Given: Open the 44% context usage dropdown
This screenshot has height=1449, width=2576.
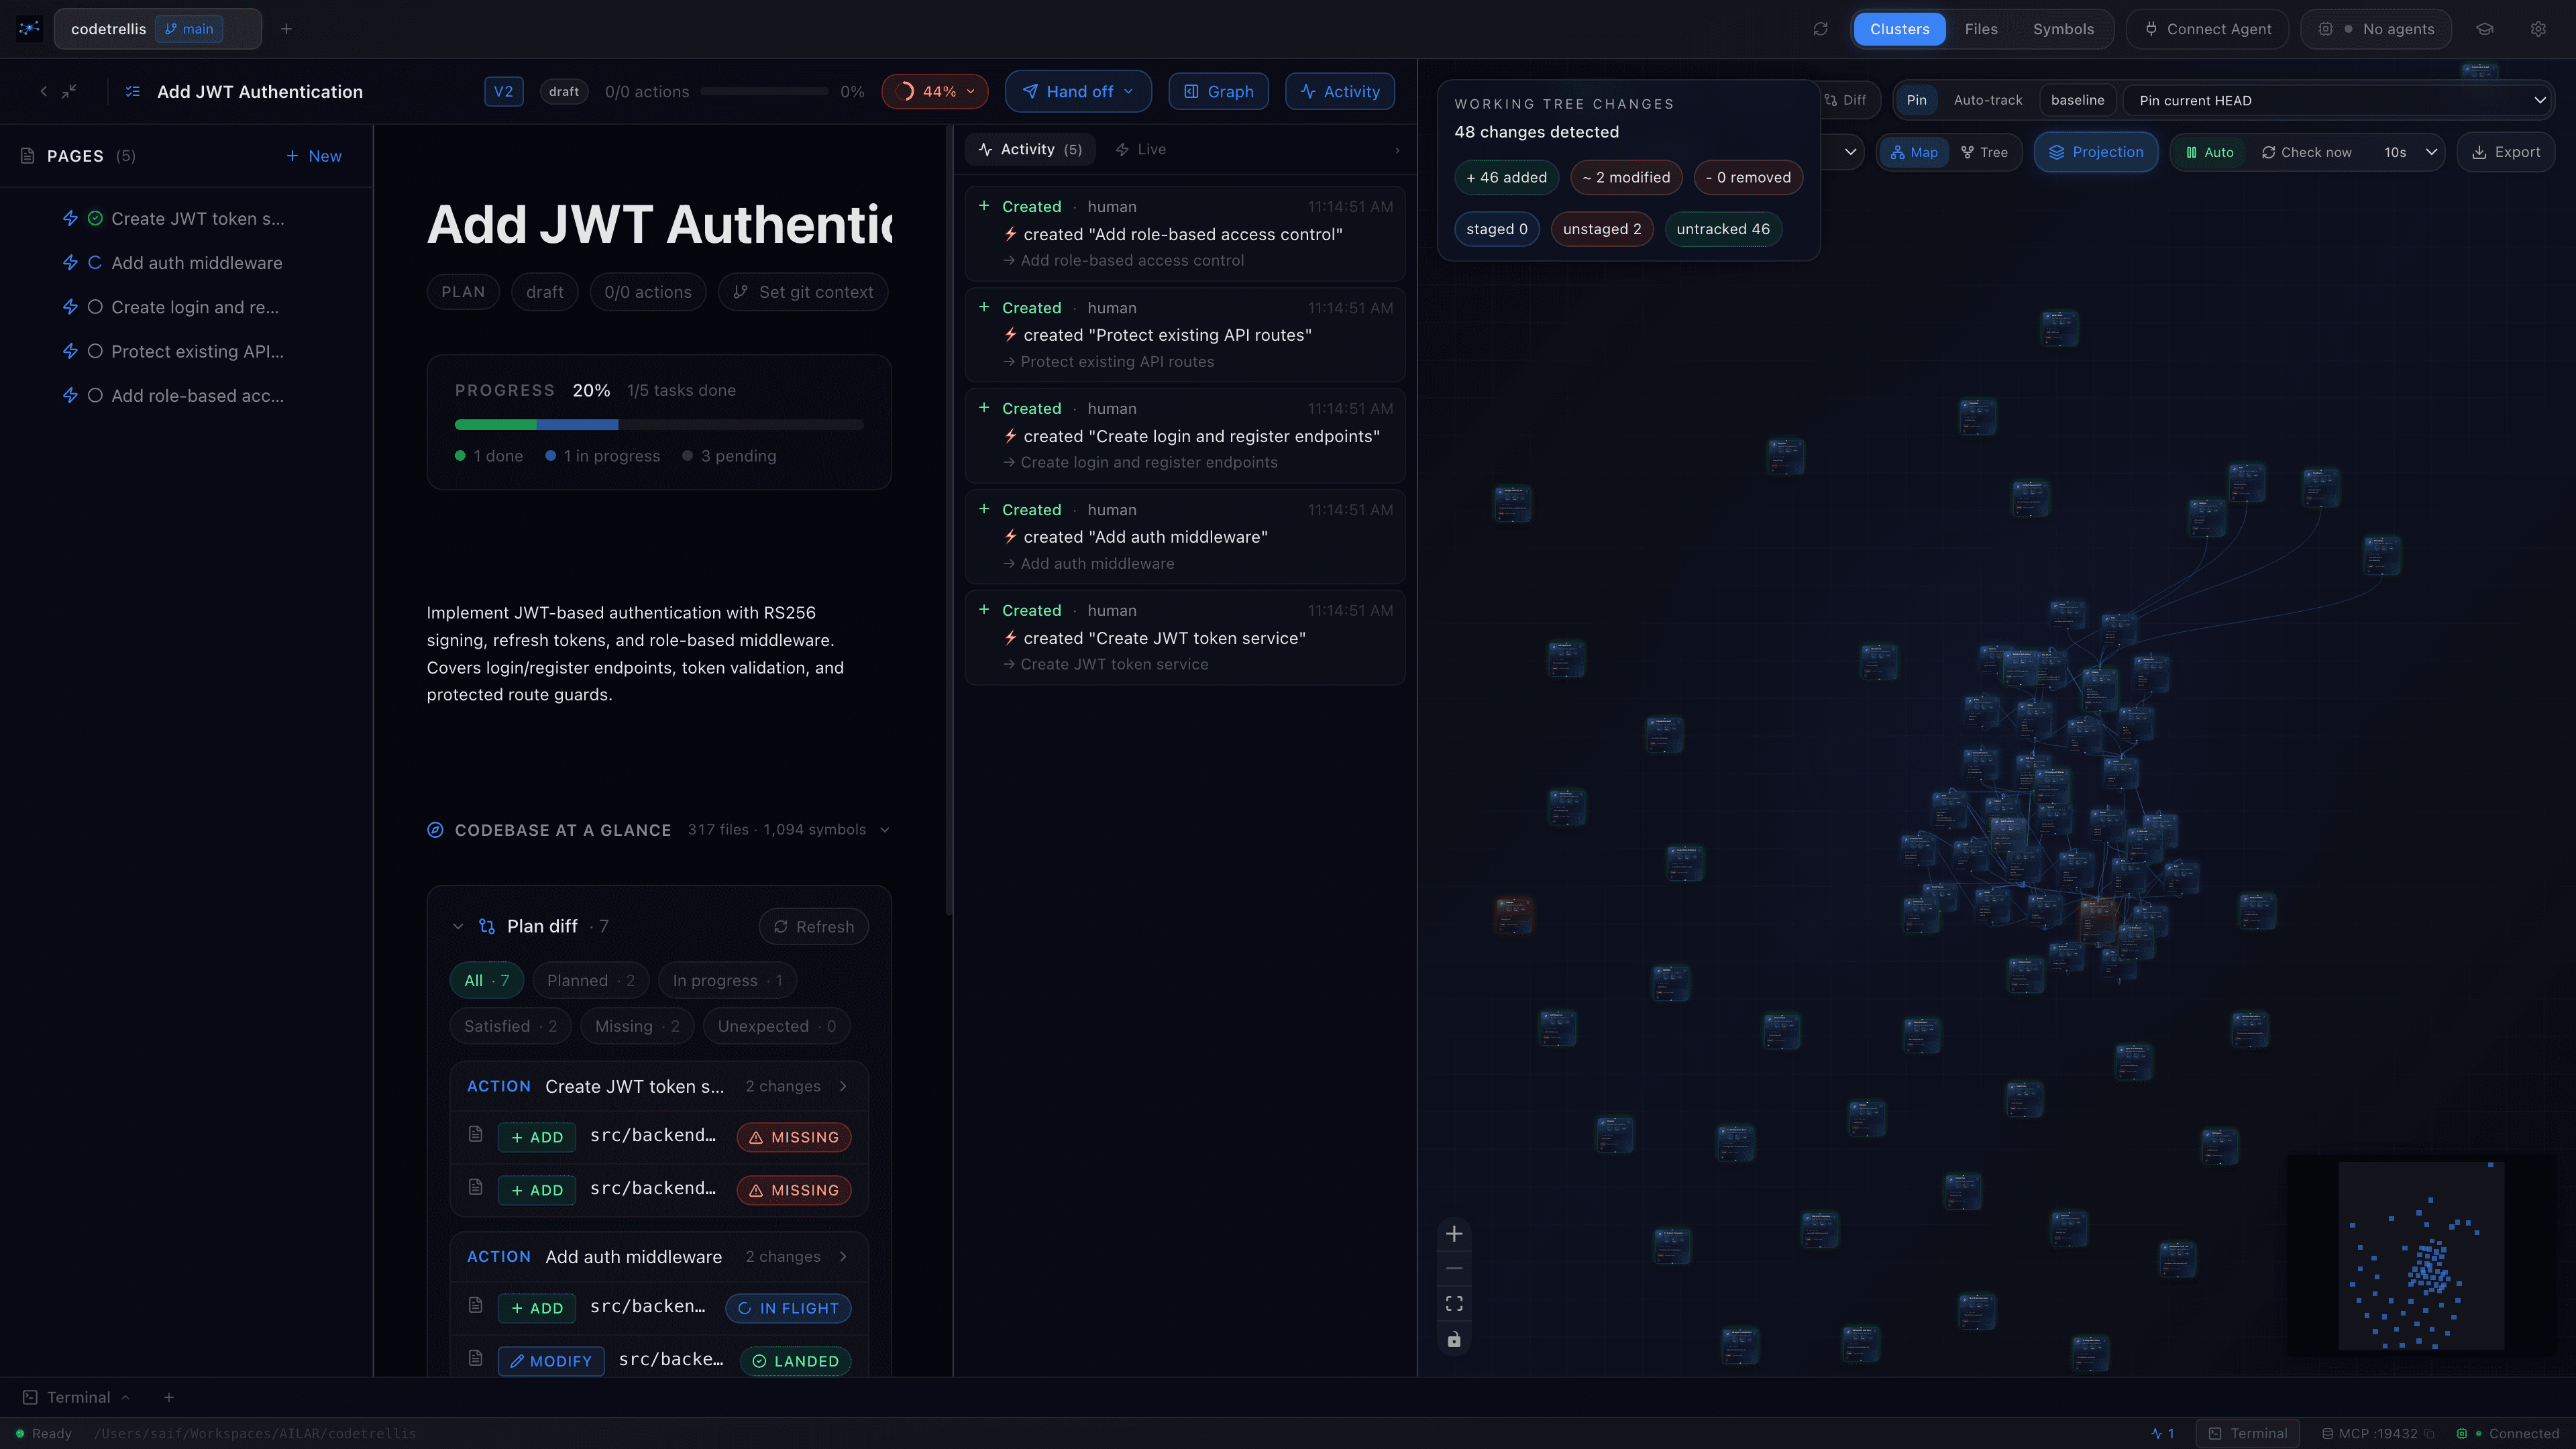Looking at the screenshot, I should [x=934, y=91].
